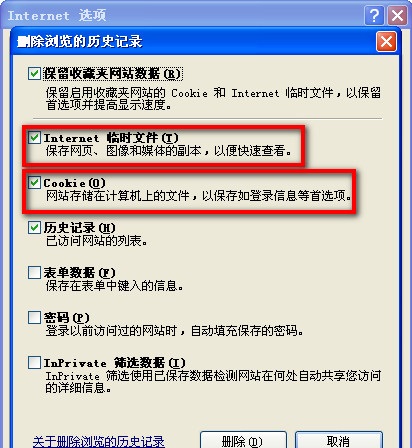The height and width of the screenshot is (448, 412).
Task: Enable the 表单数据 (F) checkbox
Action: [34, 273]
